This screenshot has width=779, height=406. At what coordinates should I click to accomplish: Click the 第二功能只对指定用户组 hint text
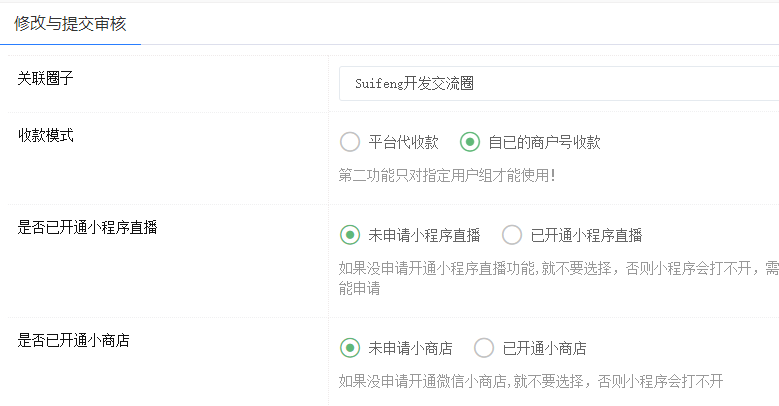coord(447,175)
